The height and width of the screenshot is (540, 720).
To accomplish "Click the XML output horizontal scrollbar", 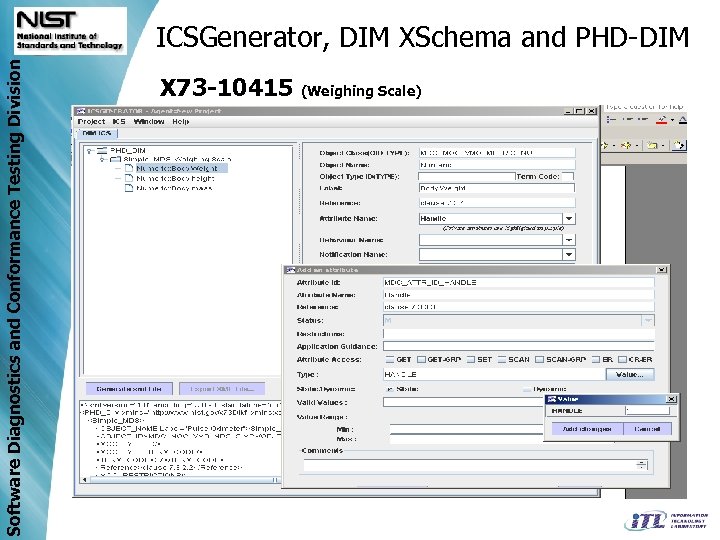I will click(x=180, y=480).
